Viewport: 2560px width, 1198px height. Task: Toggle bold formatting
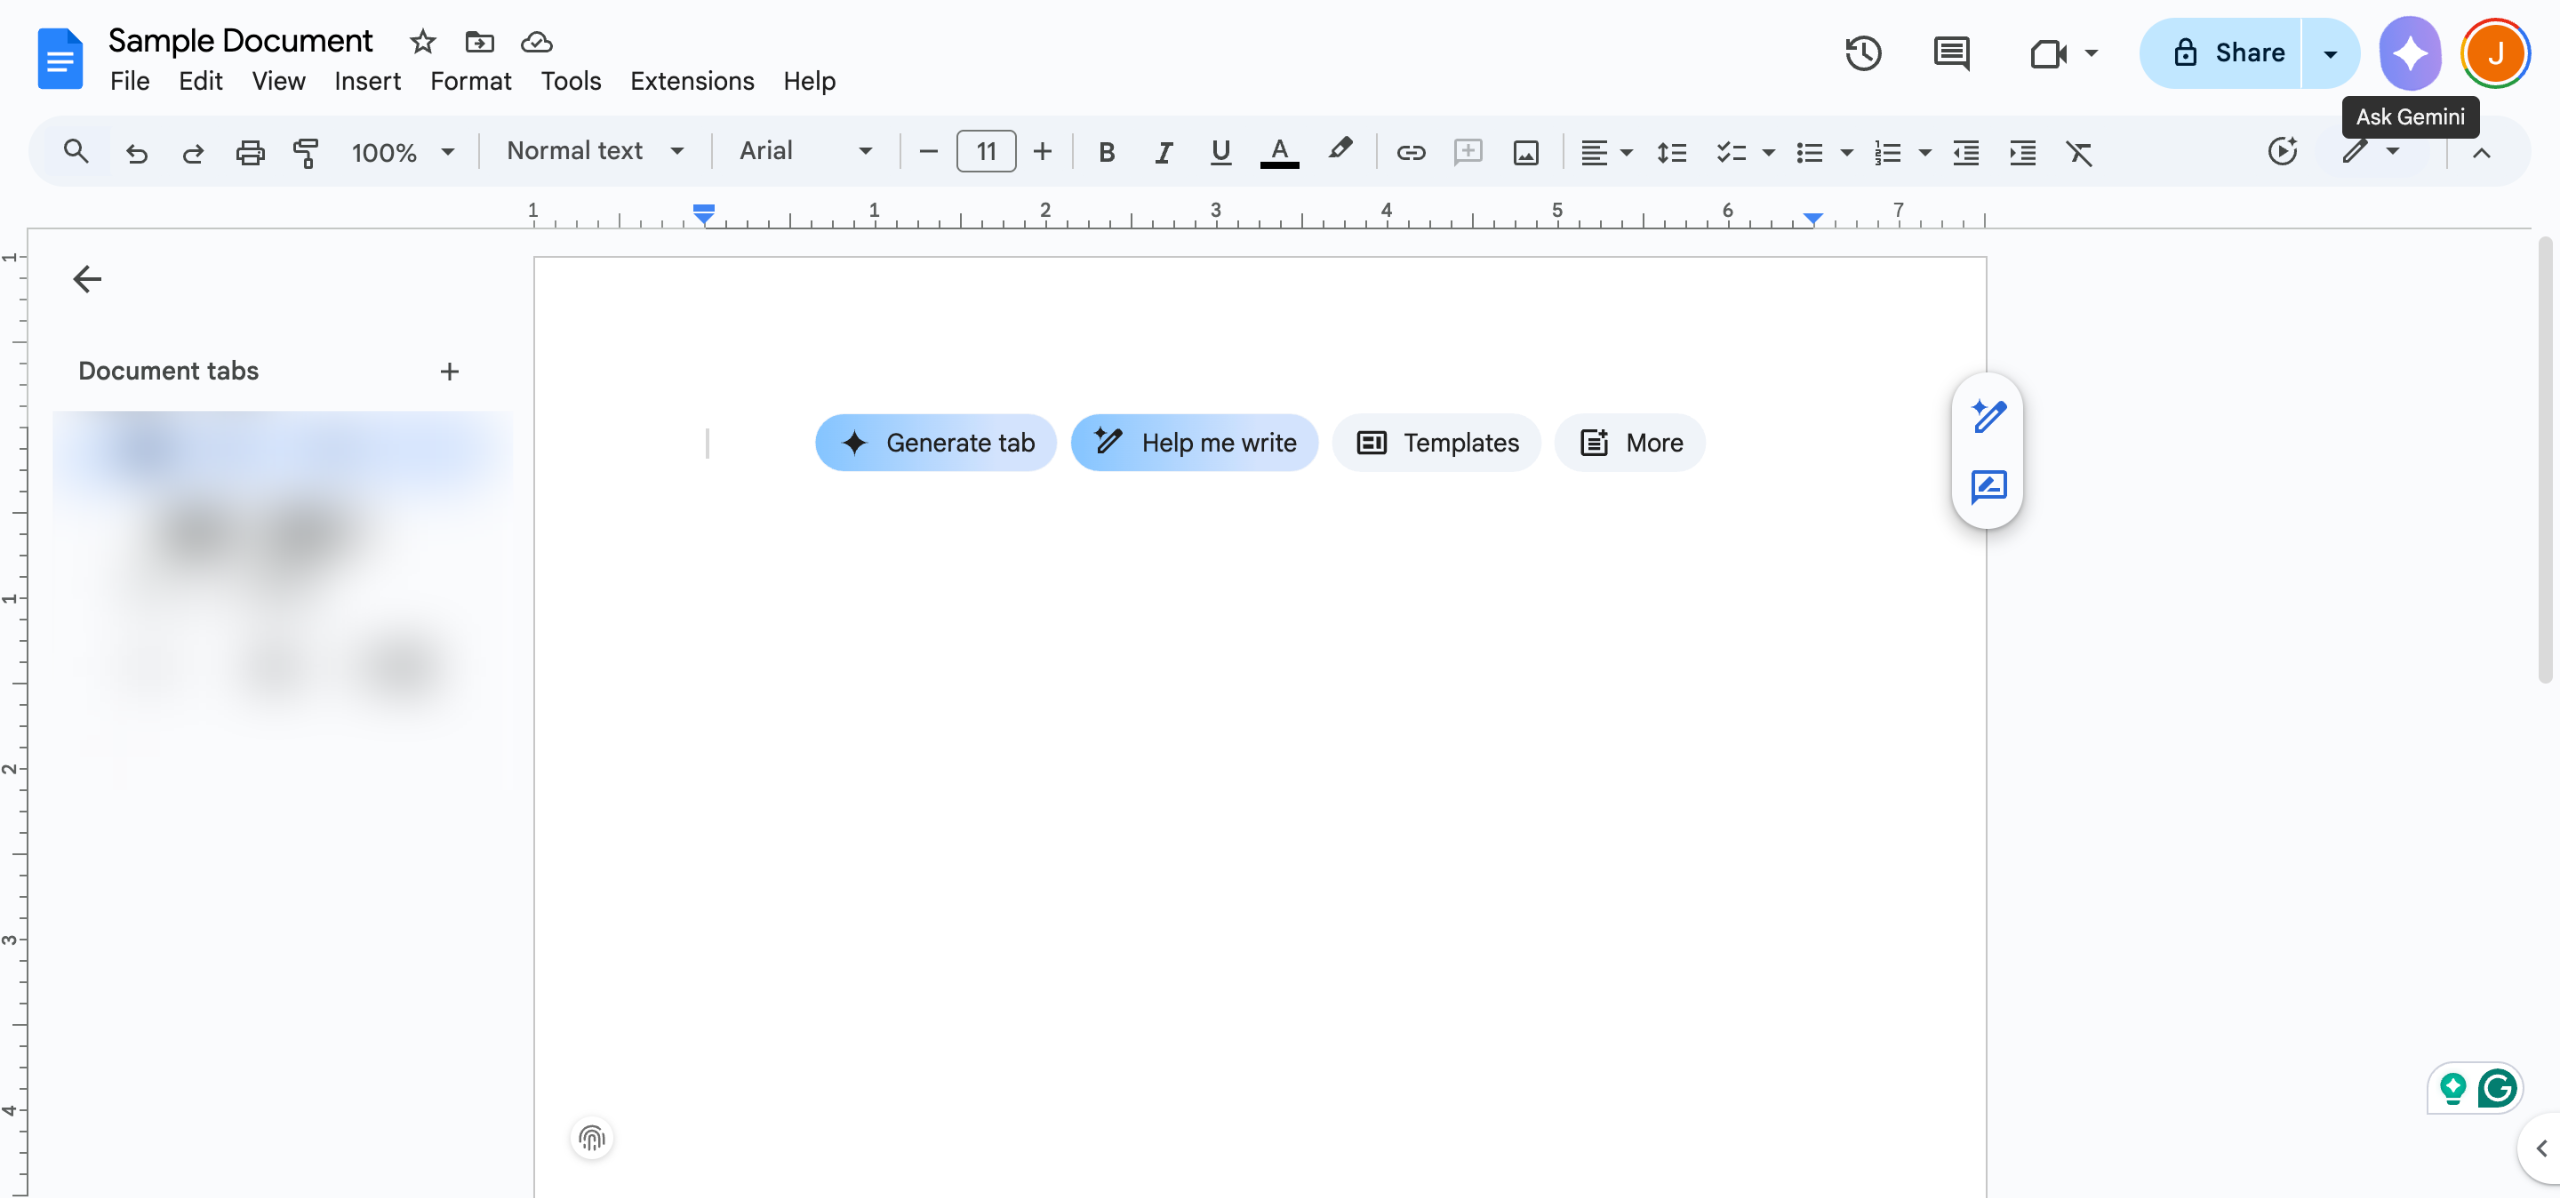click(1106, 152)
